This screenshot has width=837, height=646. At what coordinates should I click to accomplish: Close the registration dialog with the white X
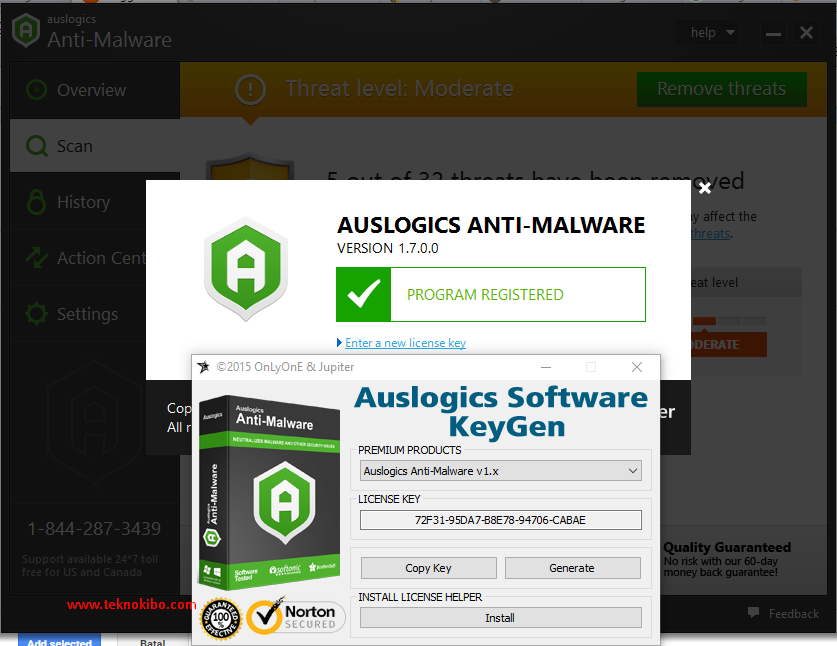click(705, 188)
